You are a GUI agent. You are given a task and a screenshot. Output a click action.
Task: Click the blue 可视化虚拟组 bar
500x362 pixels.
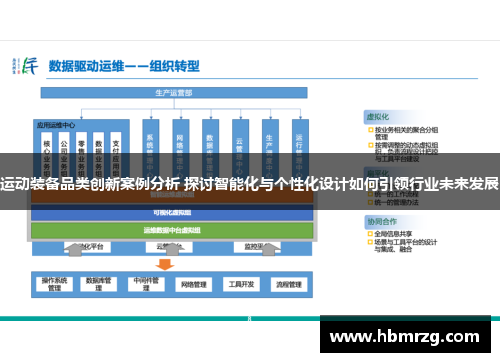pyautogui.click(x=172, y=213)
